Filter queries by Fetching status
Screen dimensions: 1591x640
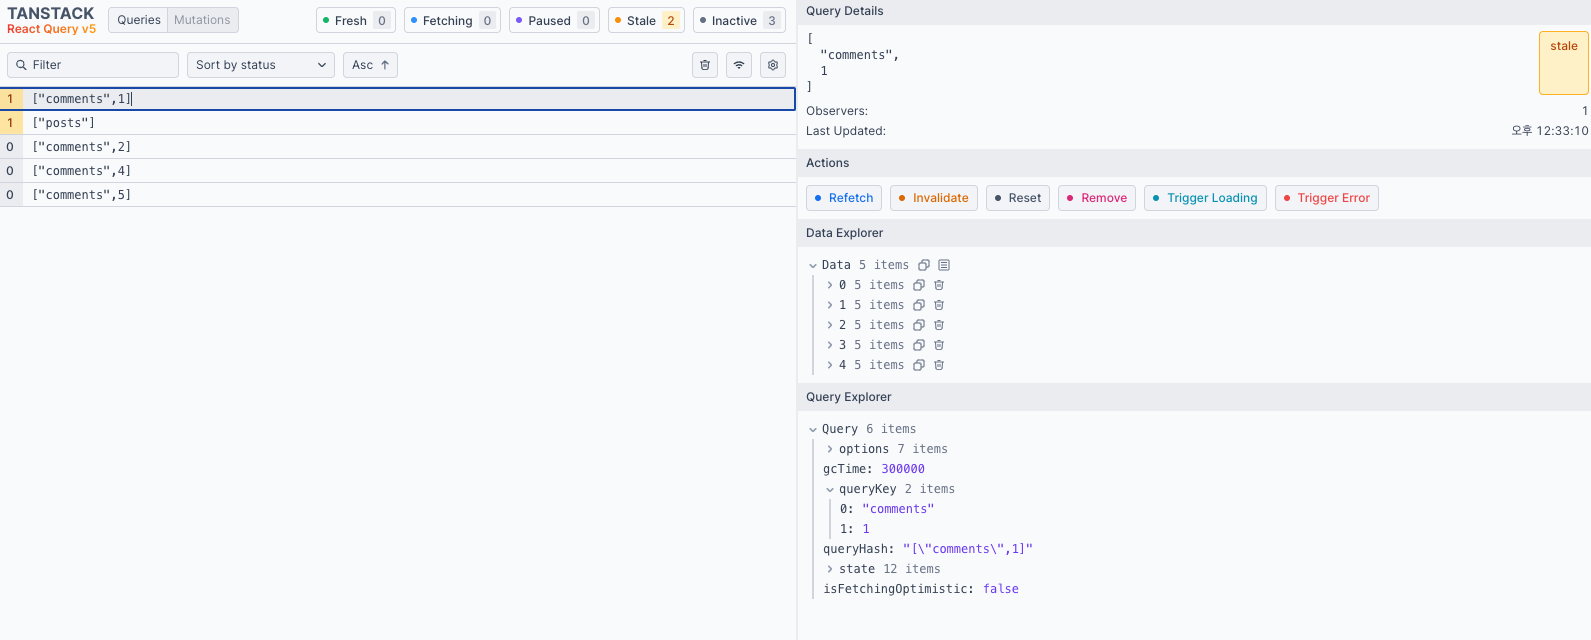[452, 20]
